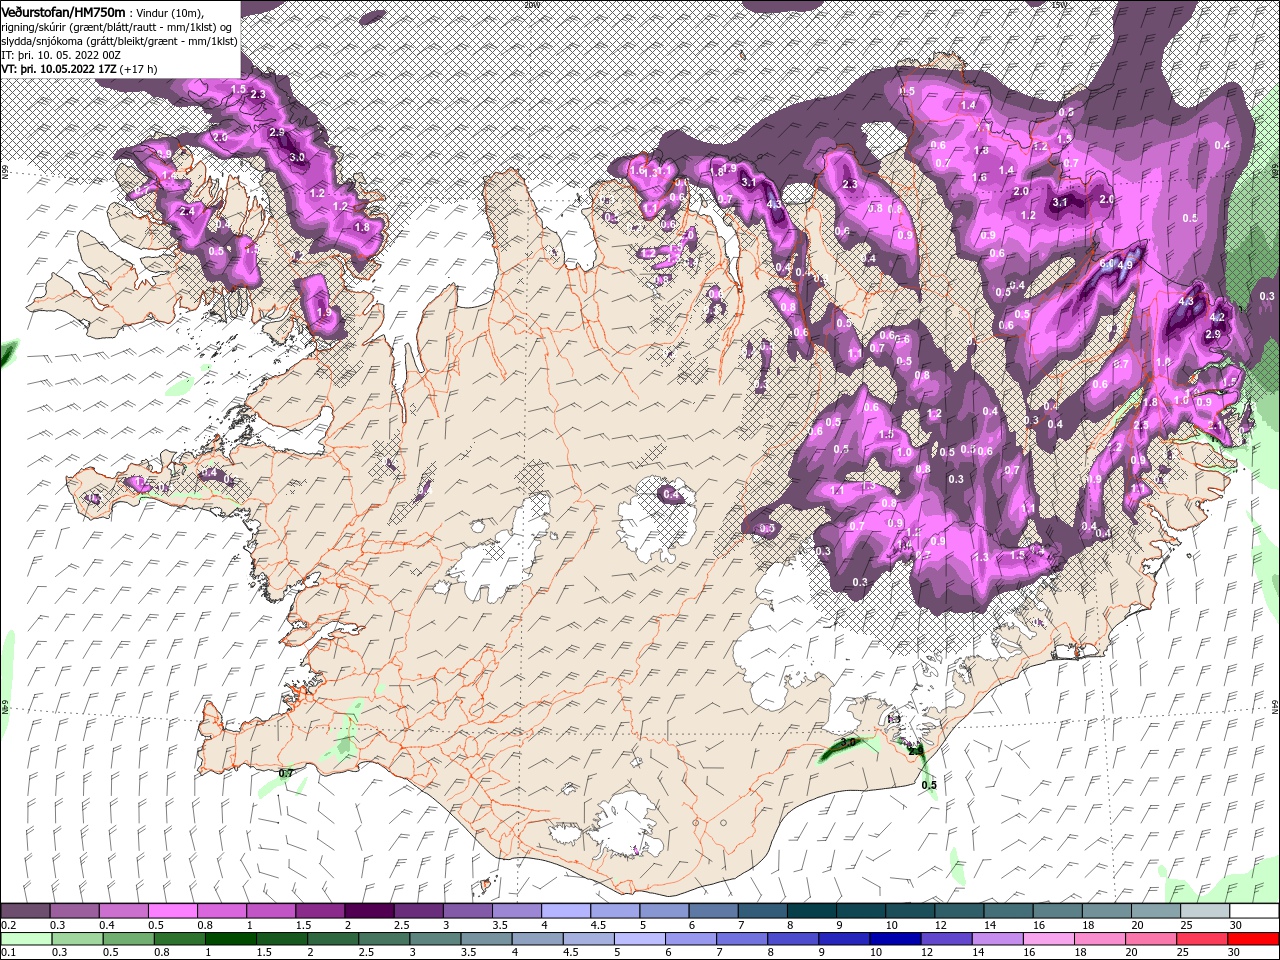Pick the grey-purple swatch labeled 0.2
This screenshot has width=1280, height=960.
(26, 910)
